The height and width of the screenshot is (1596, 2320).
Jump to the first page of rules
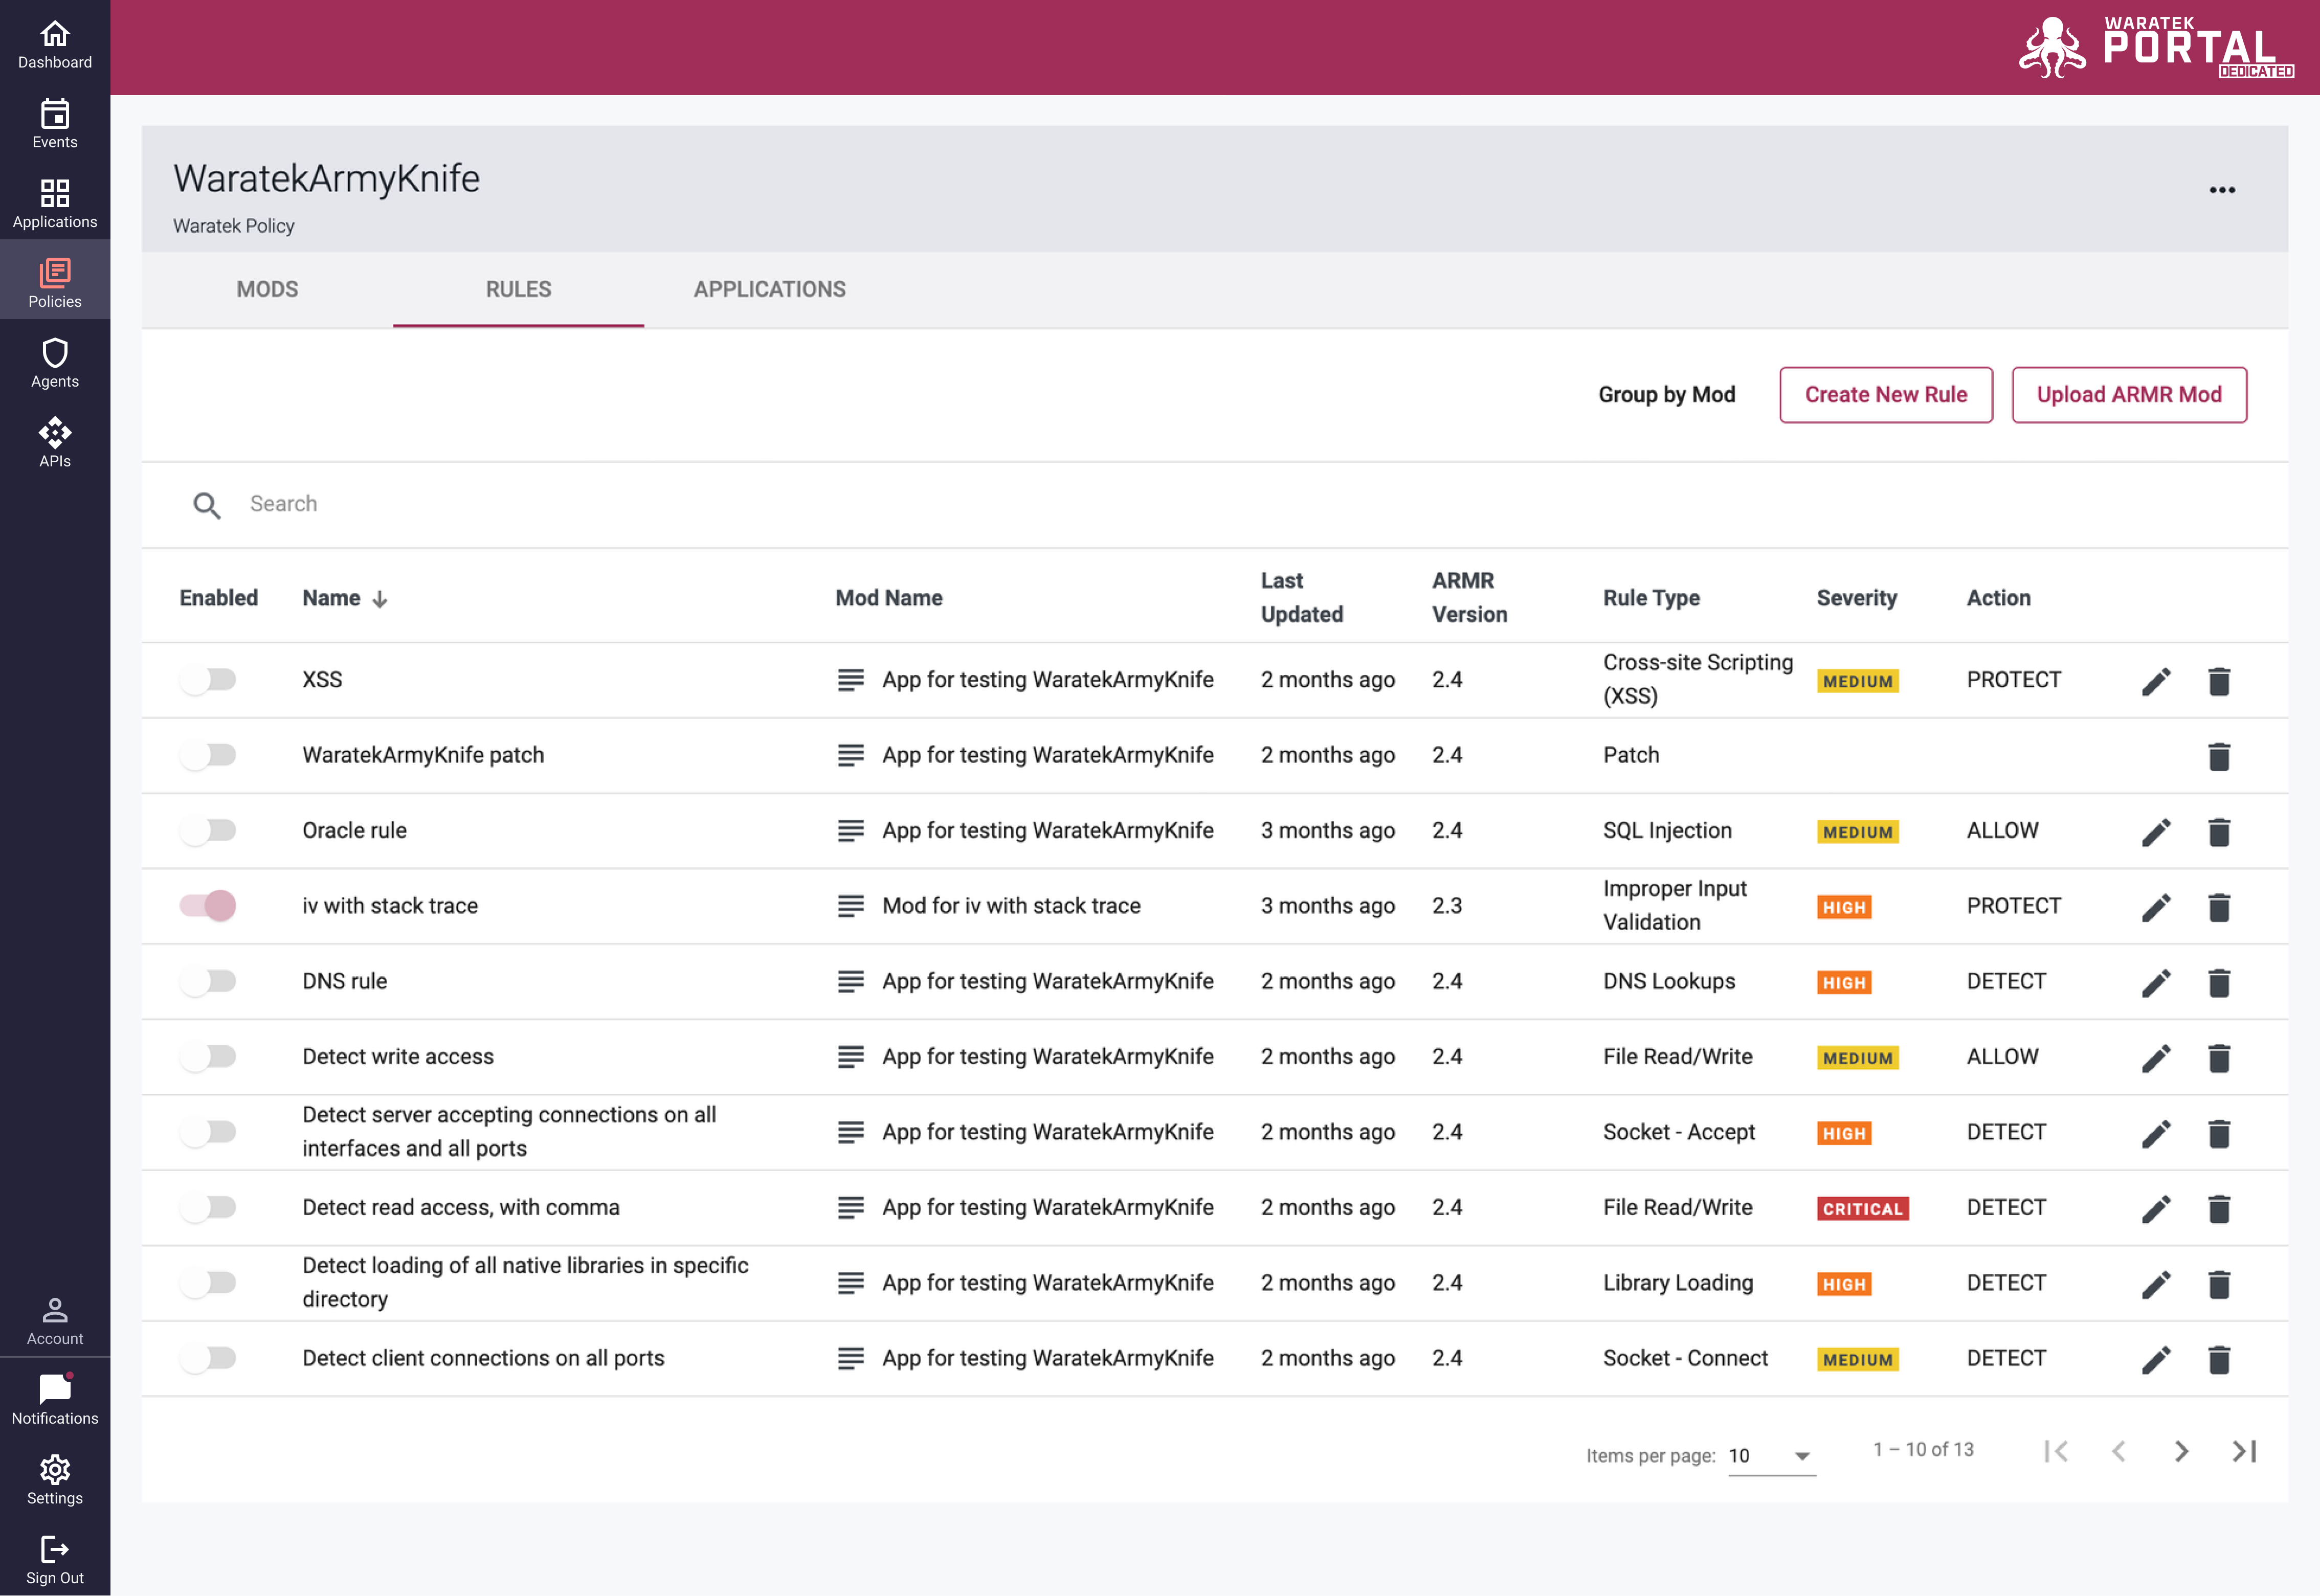(2056, 1451)
